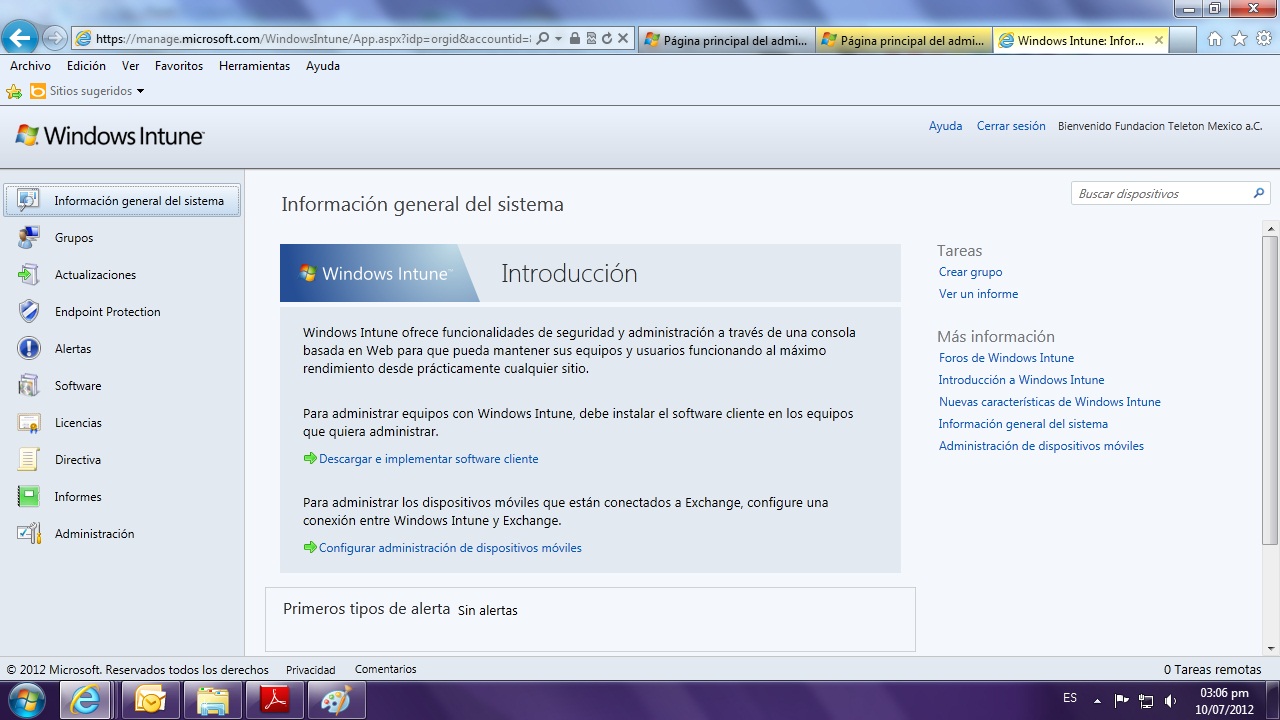Image resolution: width=1280 pixels, height=720 pixels.
Task: Select the Informes sidebar icon
Action: click(x=29, y=496)
